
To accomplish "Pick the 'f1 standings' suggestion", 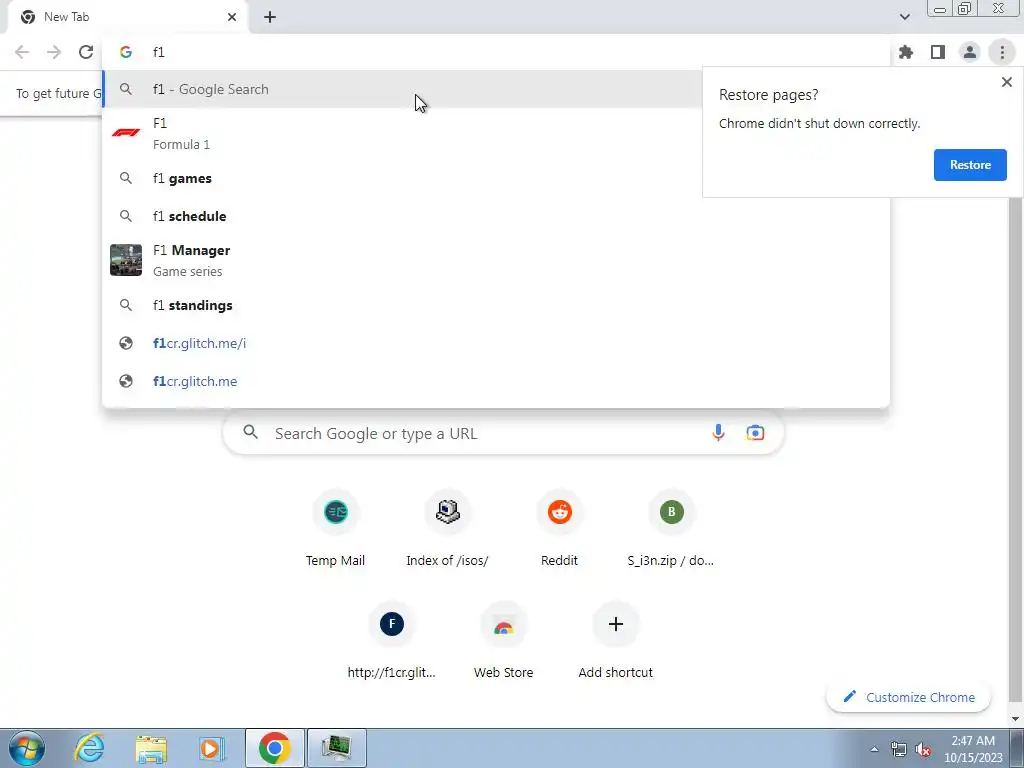I will click(496, 305).
